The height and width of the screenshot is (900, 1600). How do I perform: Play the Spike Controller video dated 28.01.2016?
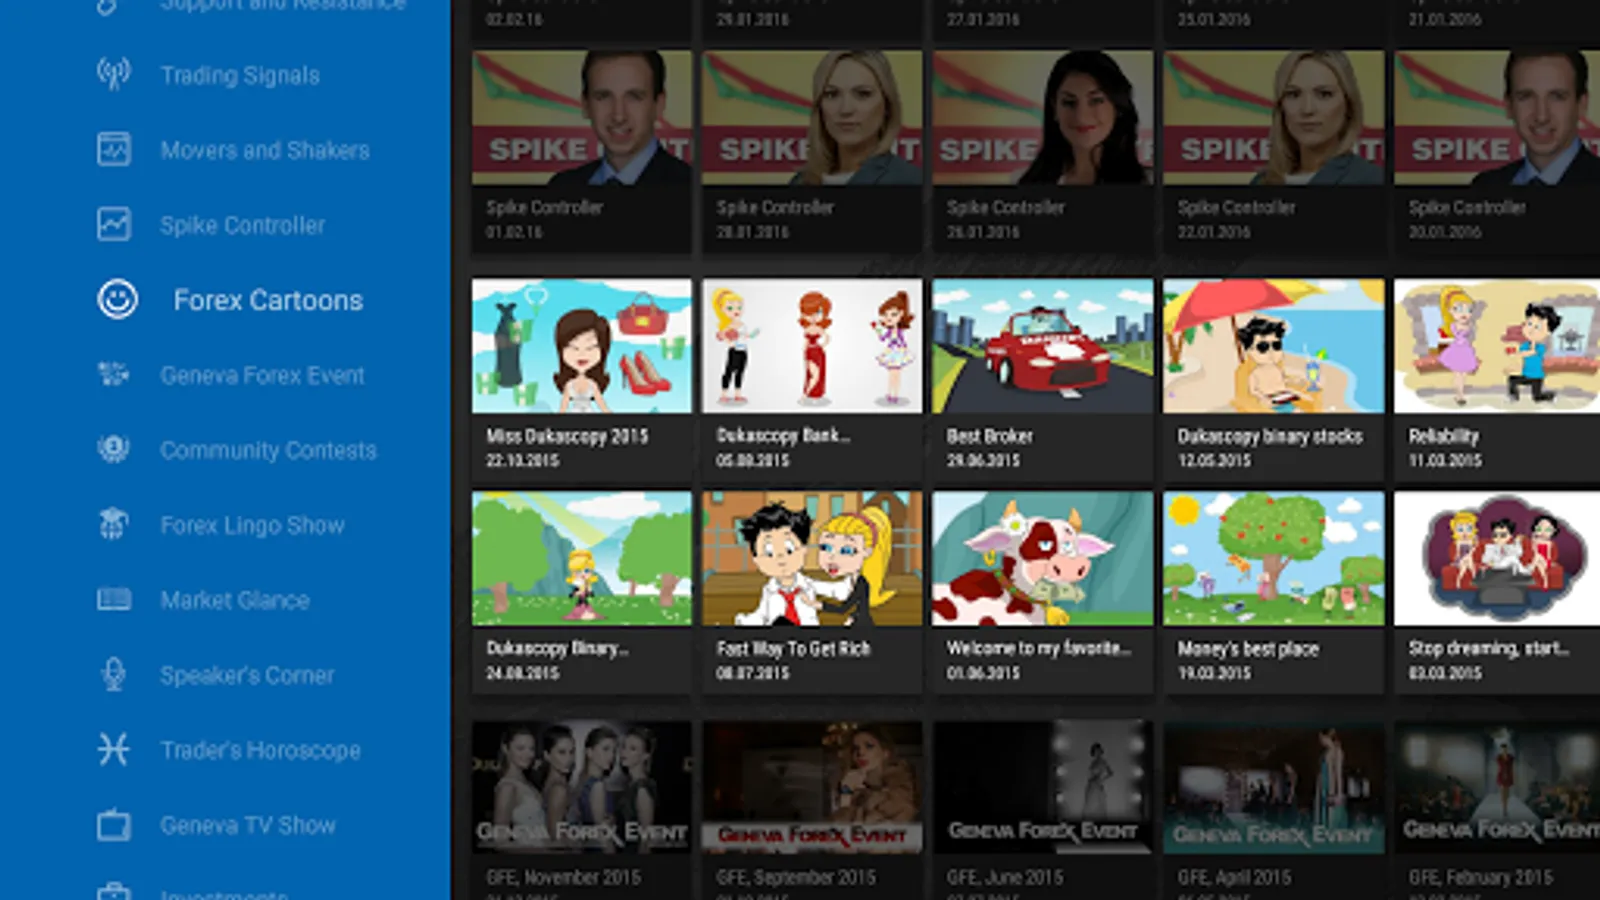tap(812, 118)
